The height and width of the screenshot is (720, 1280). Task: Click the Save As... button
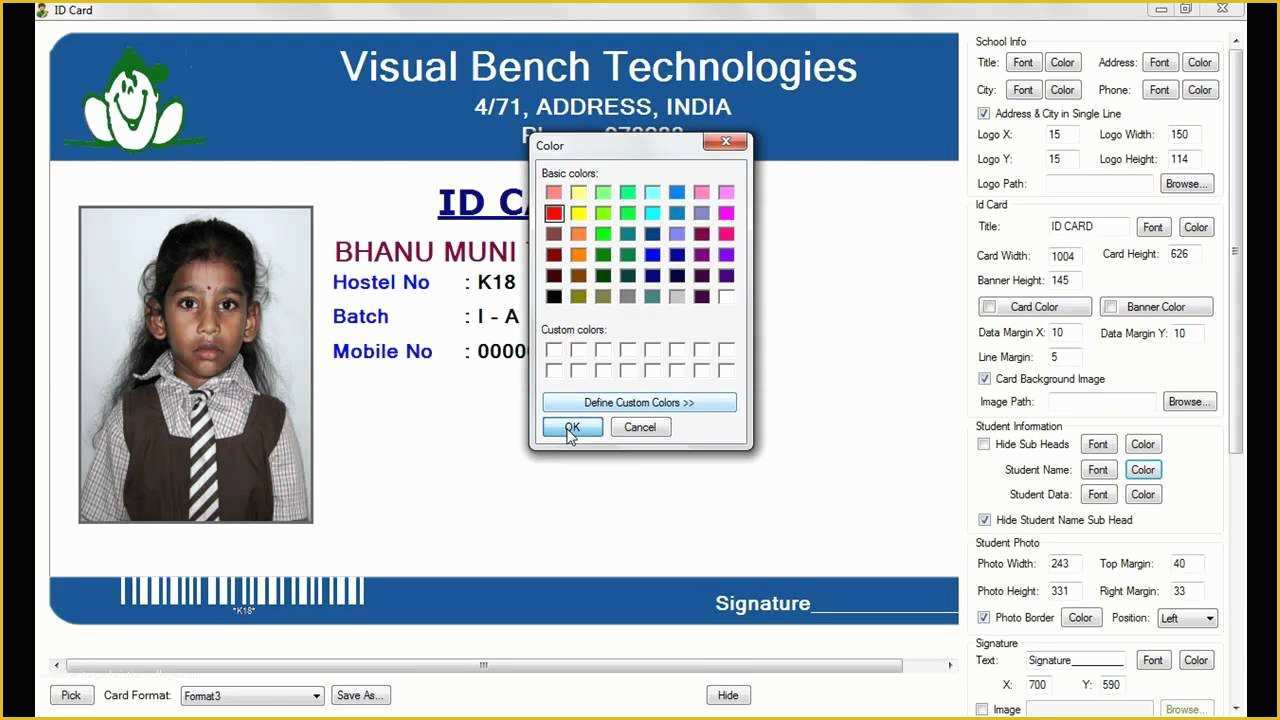point(361,695)
